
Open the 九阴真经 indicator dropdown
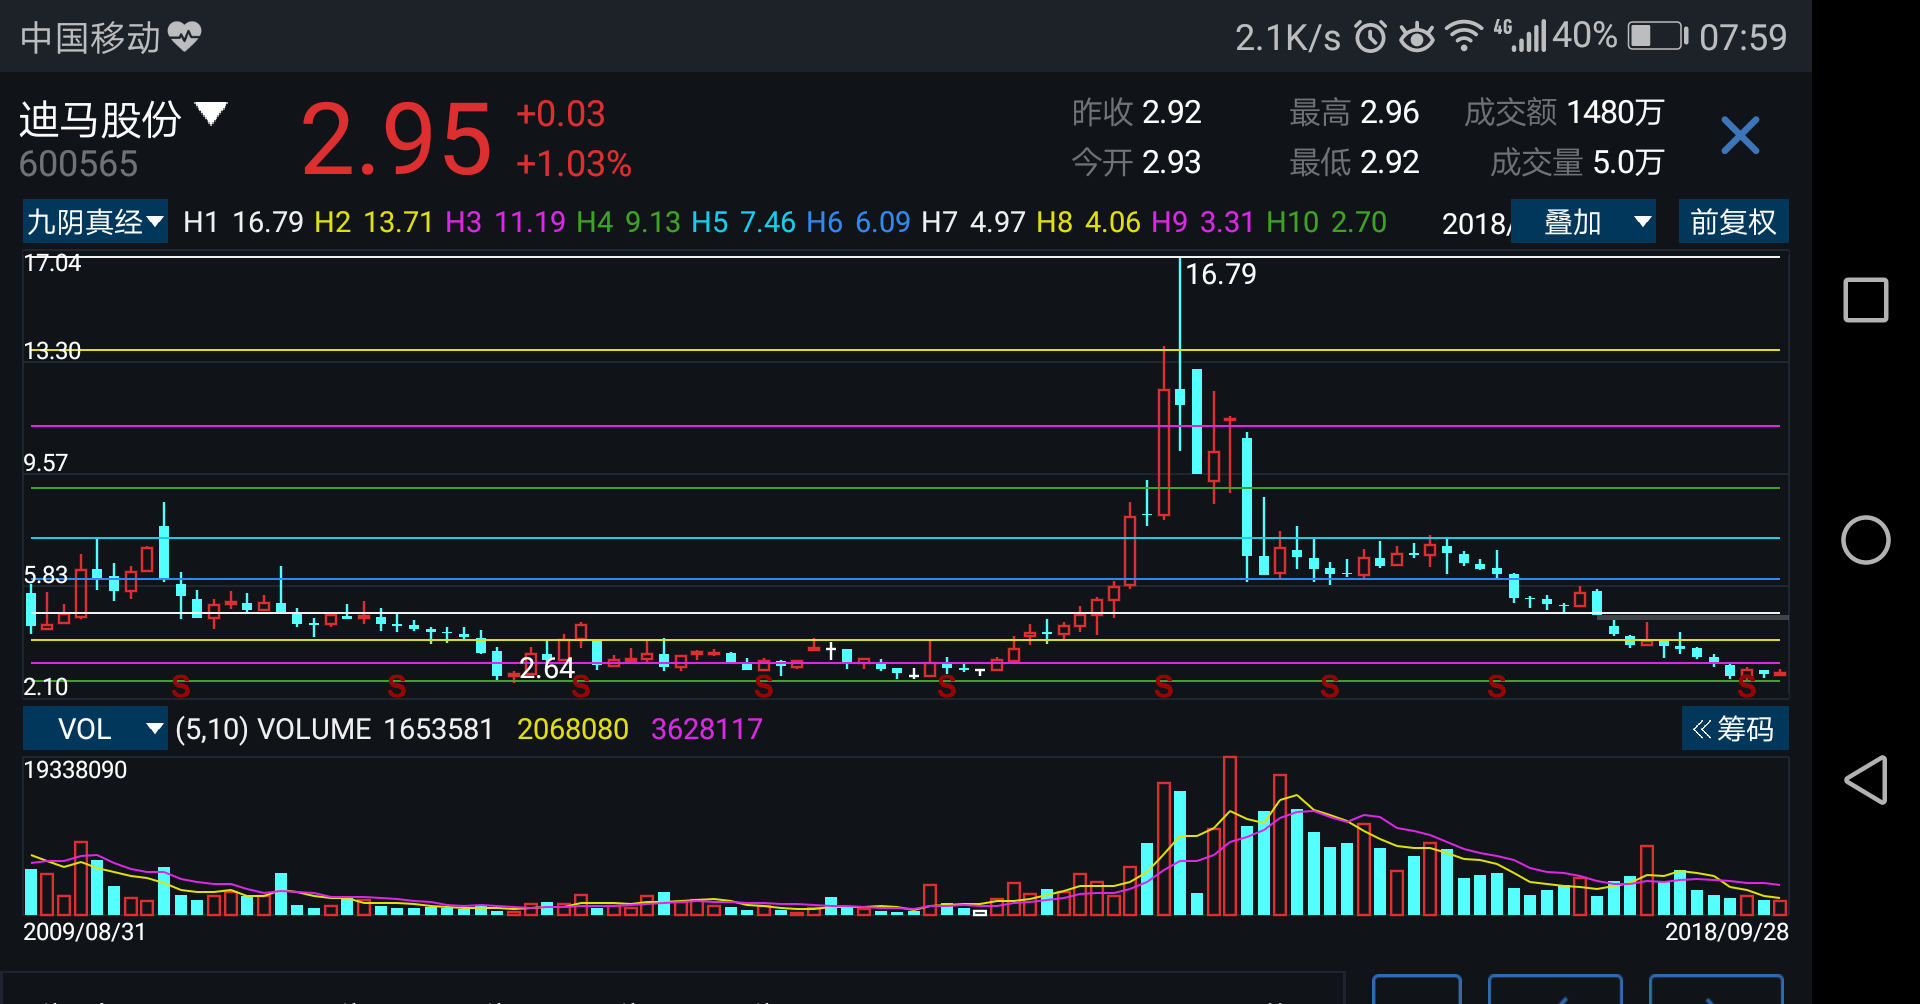95,222
